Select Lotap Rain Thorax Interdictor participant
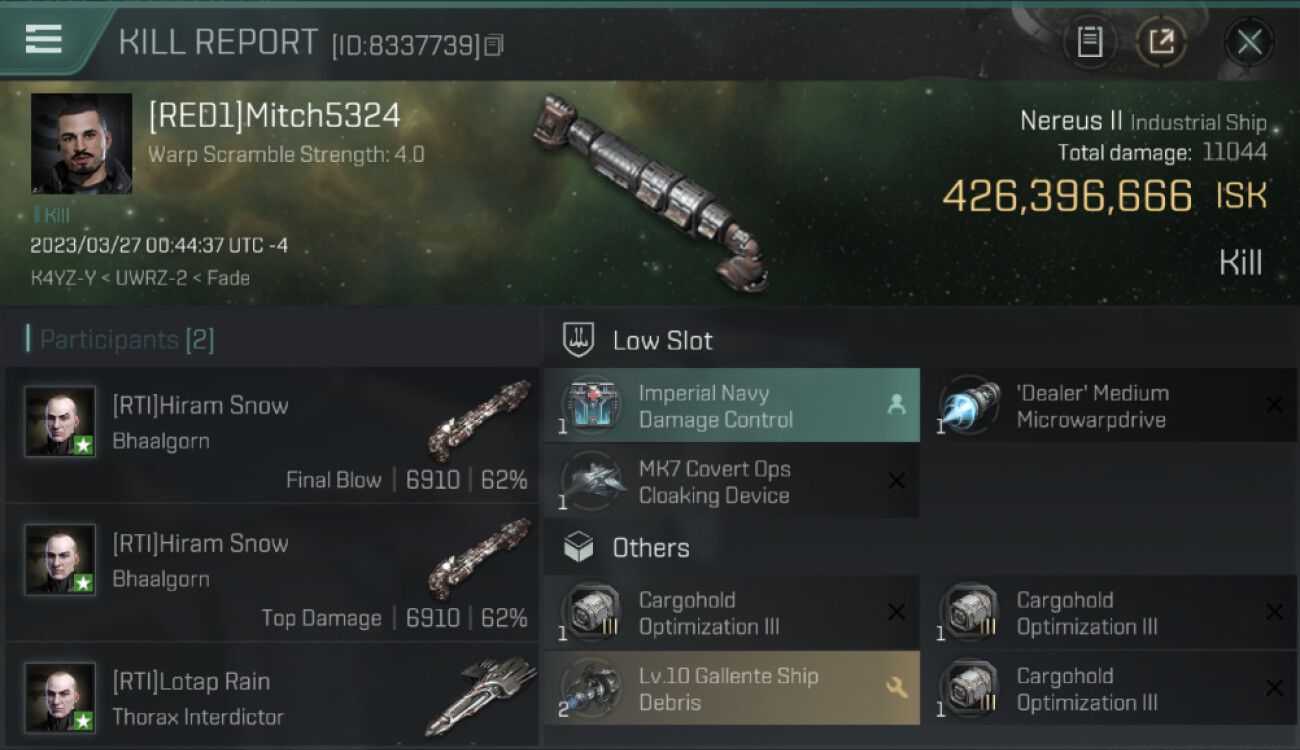Viewport: 1300px width, 750px height. 272,697
